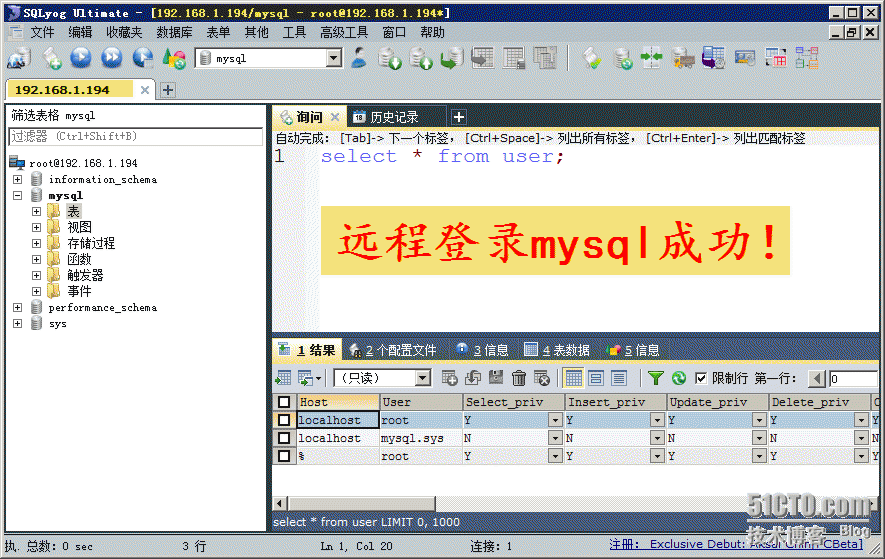Image resolution: width=885 pixels, height=559 pixels.
Task: Switch result to text view icon
Action: [619, 378]
